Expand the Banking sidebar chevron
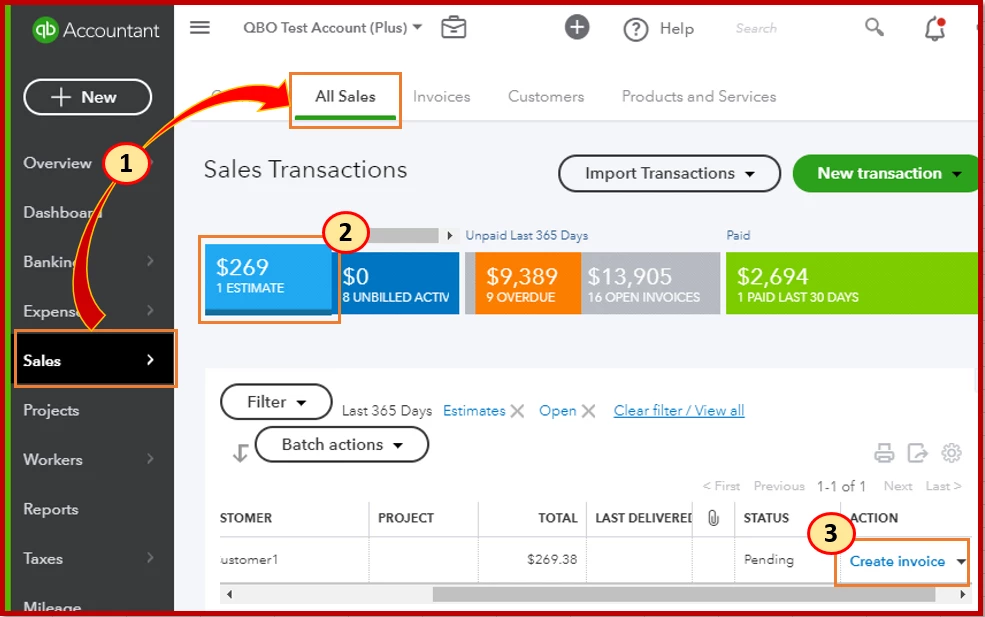The width and height of the screenshot is (985, 617). [x=150, y=261]
